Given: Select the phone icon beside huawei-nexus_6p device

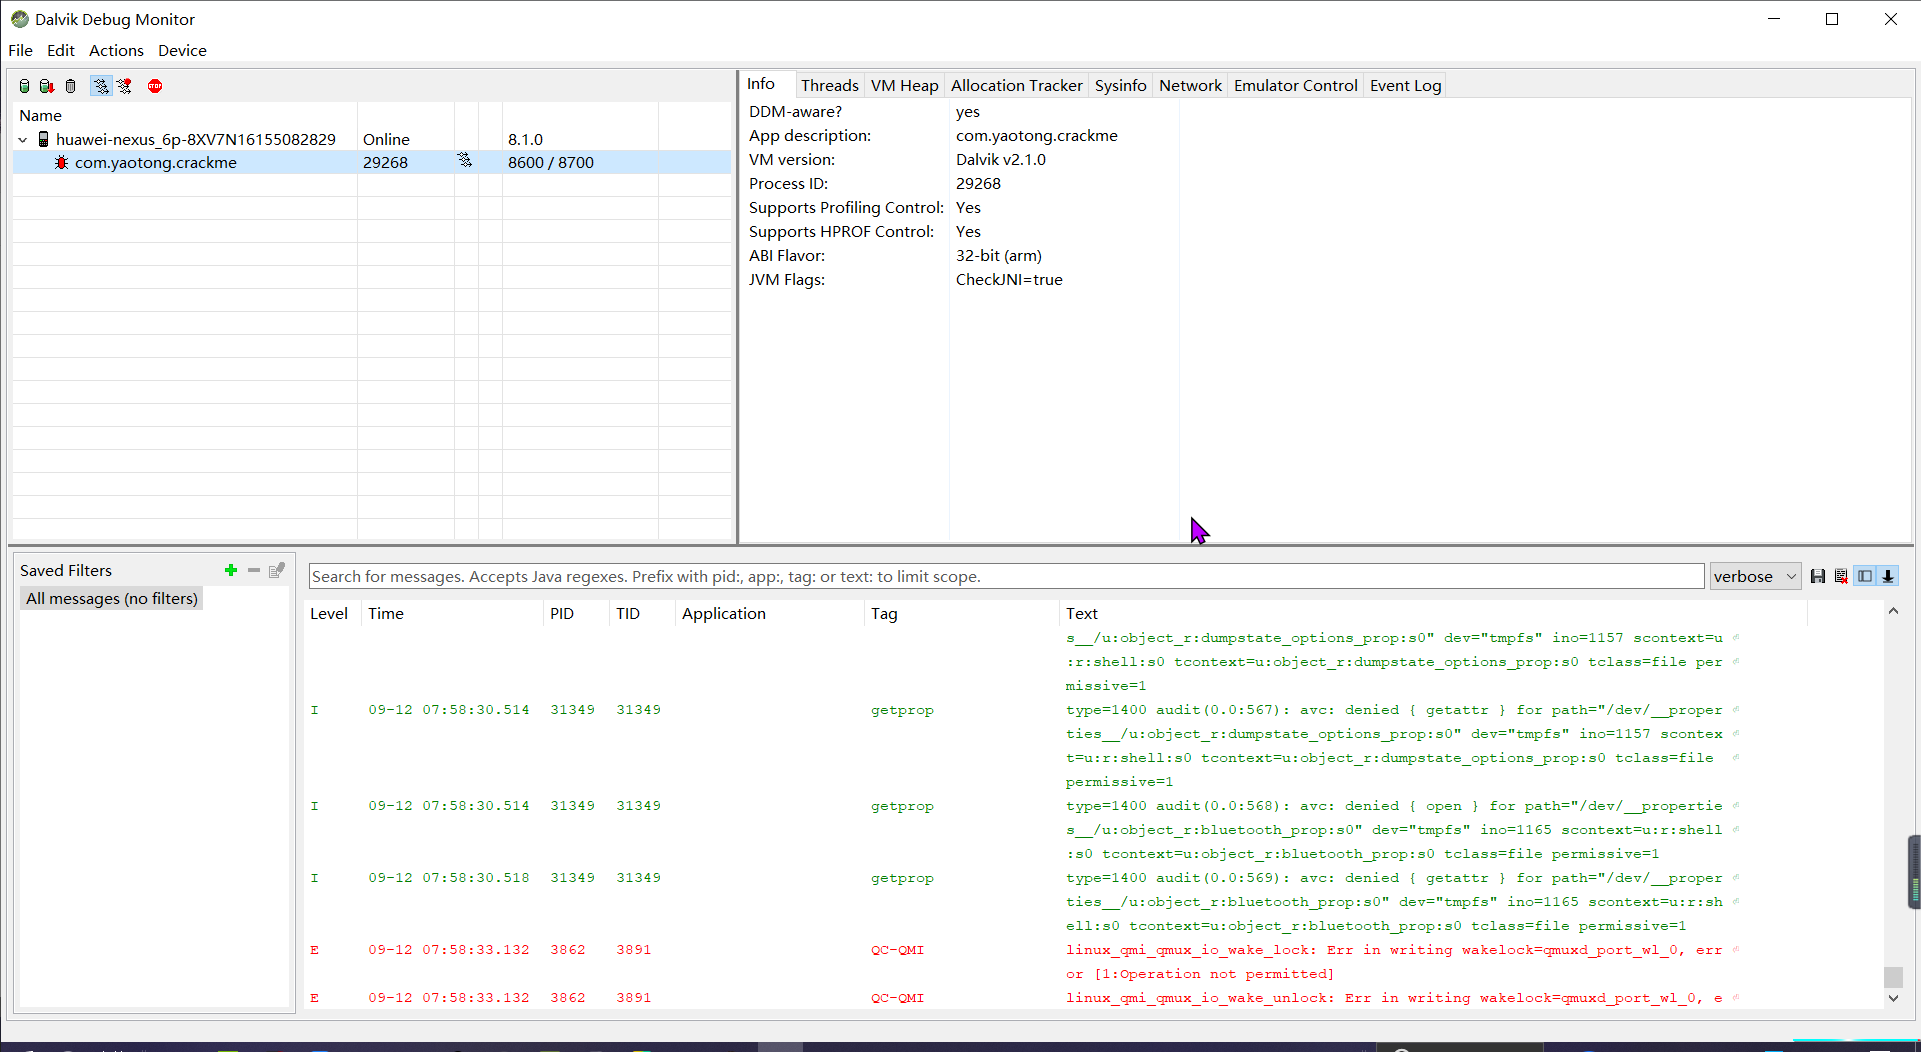Looking at the screenshot, I should pos(43,139).
